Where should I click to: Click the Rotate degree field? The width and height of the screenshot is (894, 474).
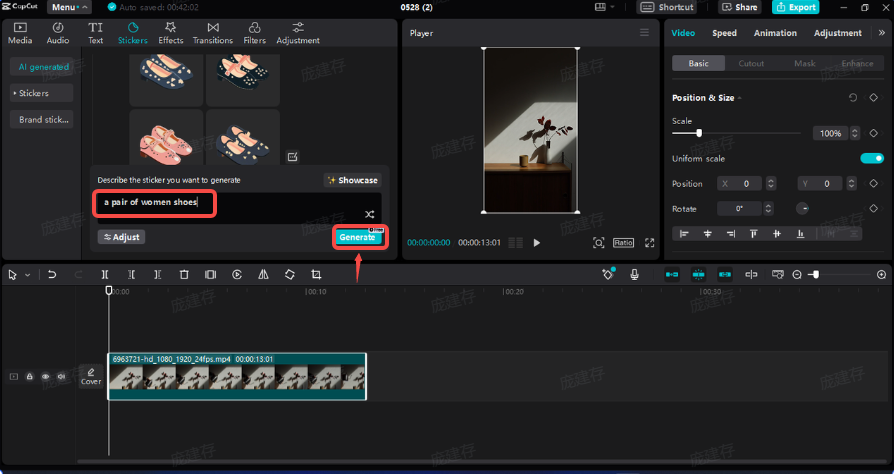click(739, 209)
